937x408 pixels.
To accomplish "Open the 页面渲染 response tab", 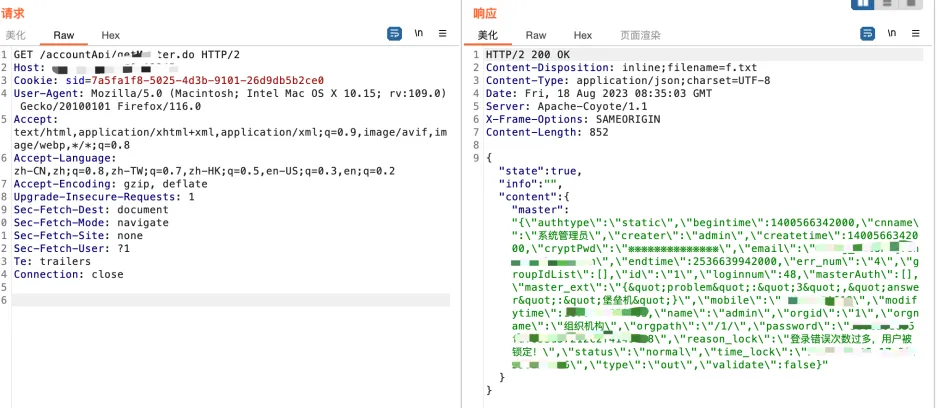I will [x=641, y=35].
